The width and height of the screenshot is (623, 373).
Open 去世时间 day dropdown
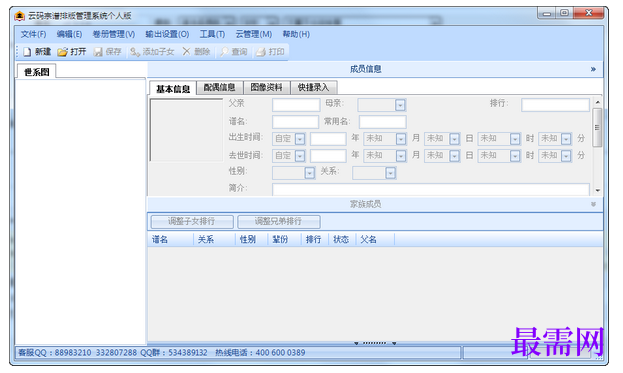(x=454, y=156)
